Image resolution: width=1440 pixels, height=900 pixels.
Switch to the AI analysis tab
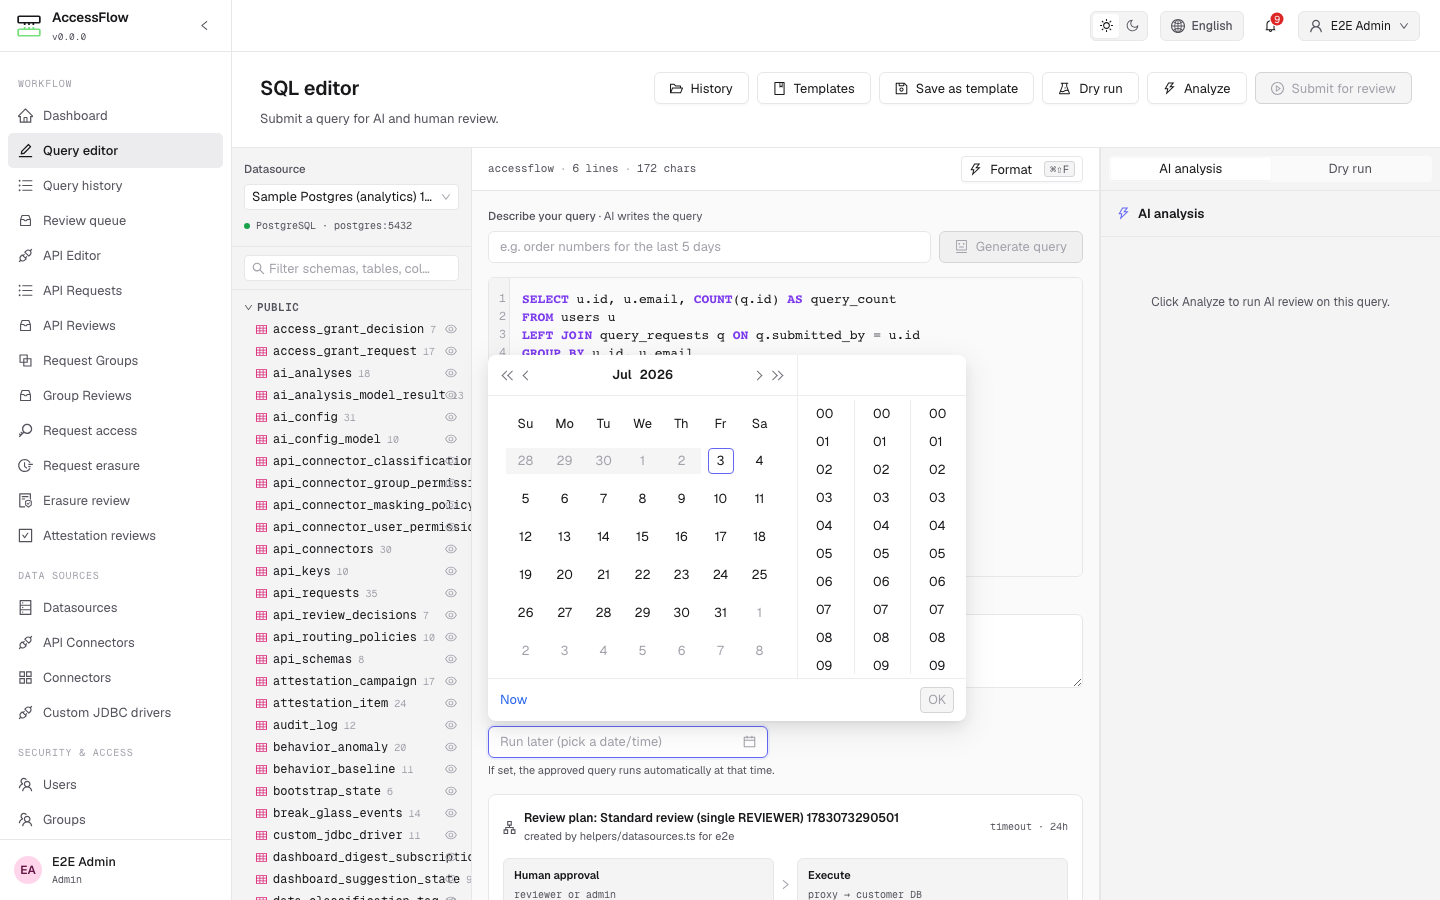point(1190,168)
